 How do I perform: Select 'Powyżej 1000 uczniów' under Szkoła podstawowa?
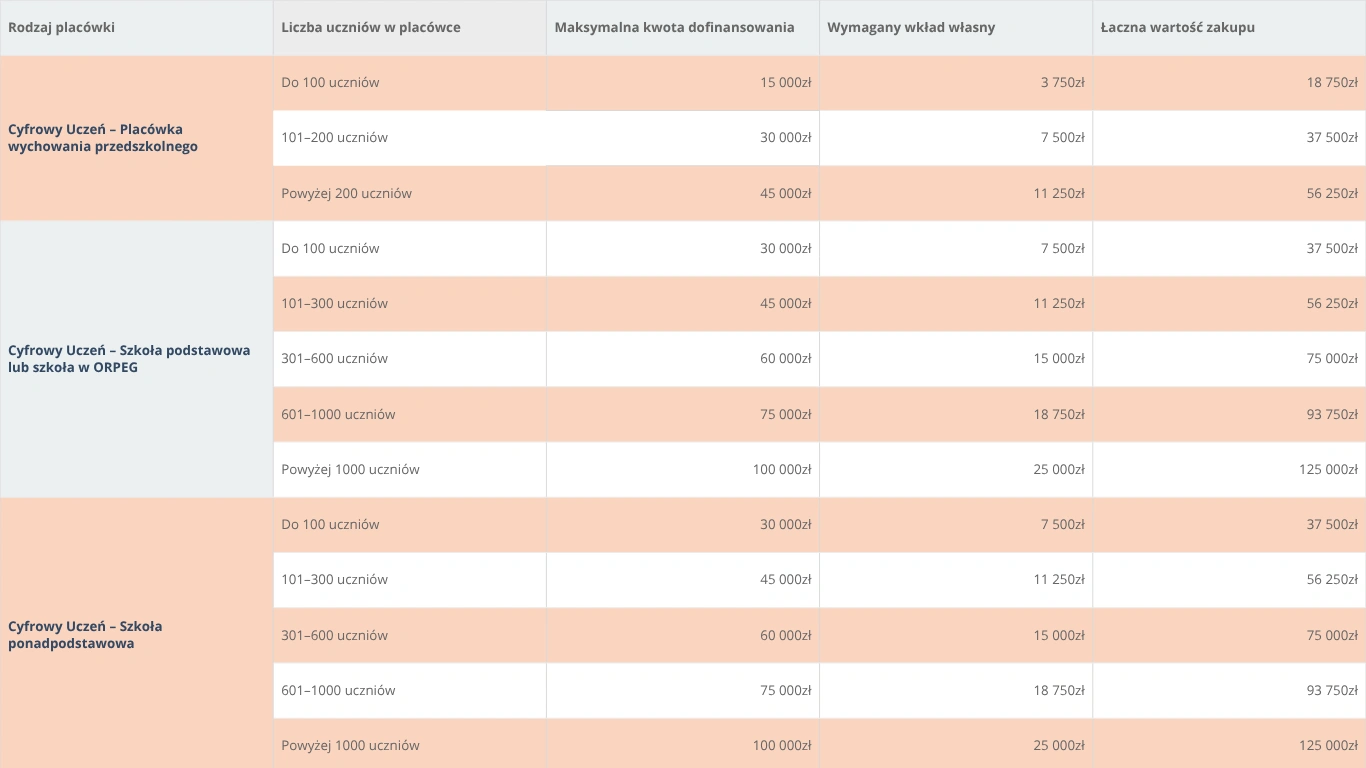(410, 470)
